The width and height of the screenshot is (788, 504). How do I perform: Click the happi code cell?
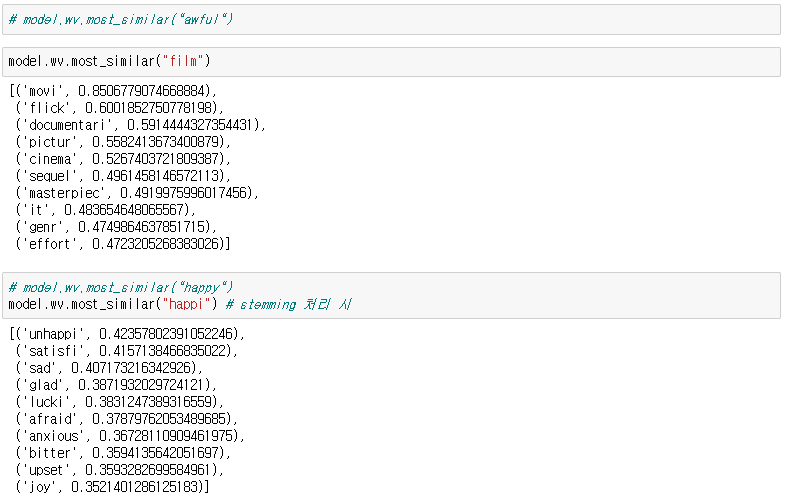tap(391, 295)
